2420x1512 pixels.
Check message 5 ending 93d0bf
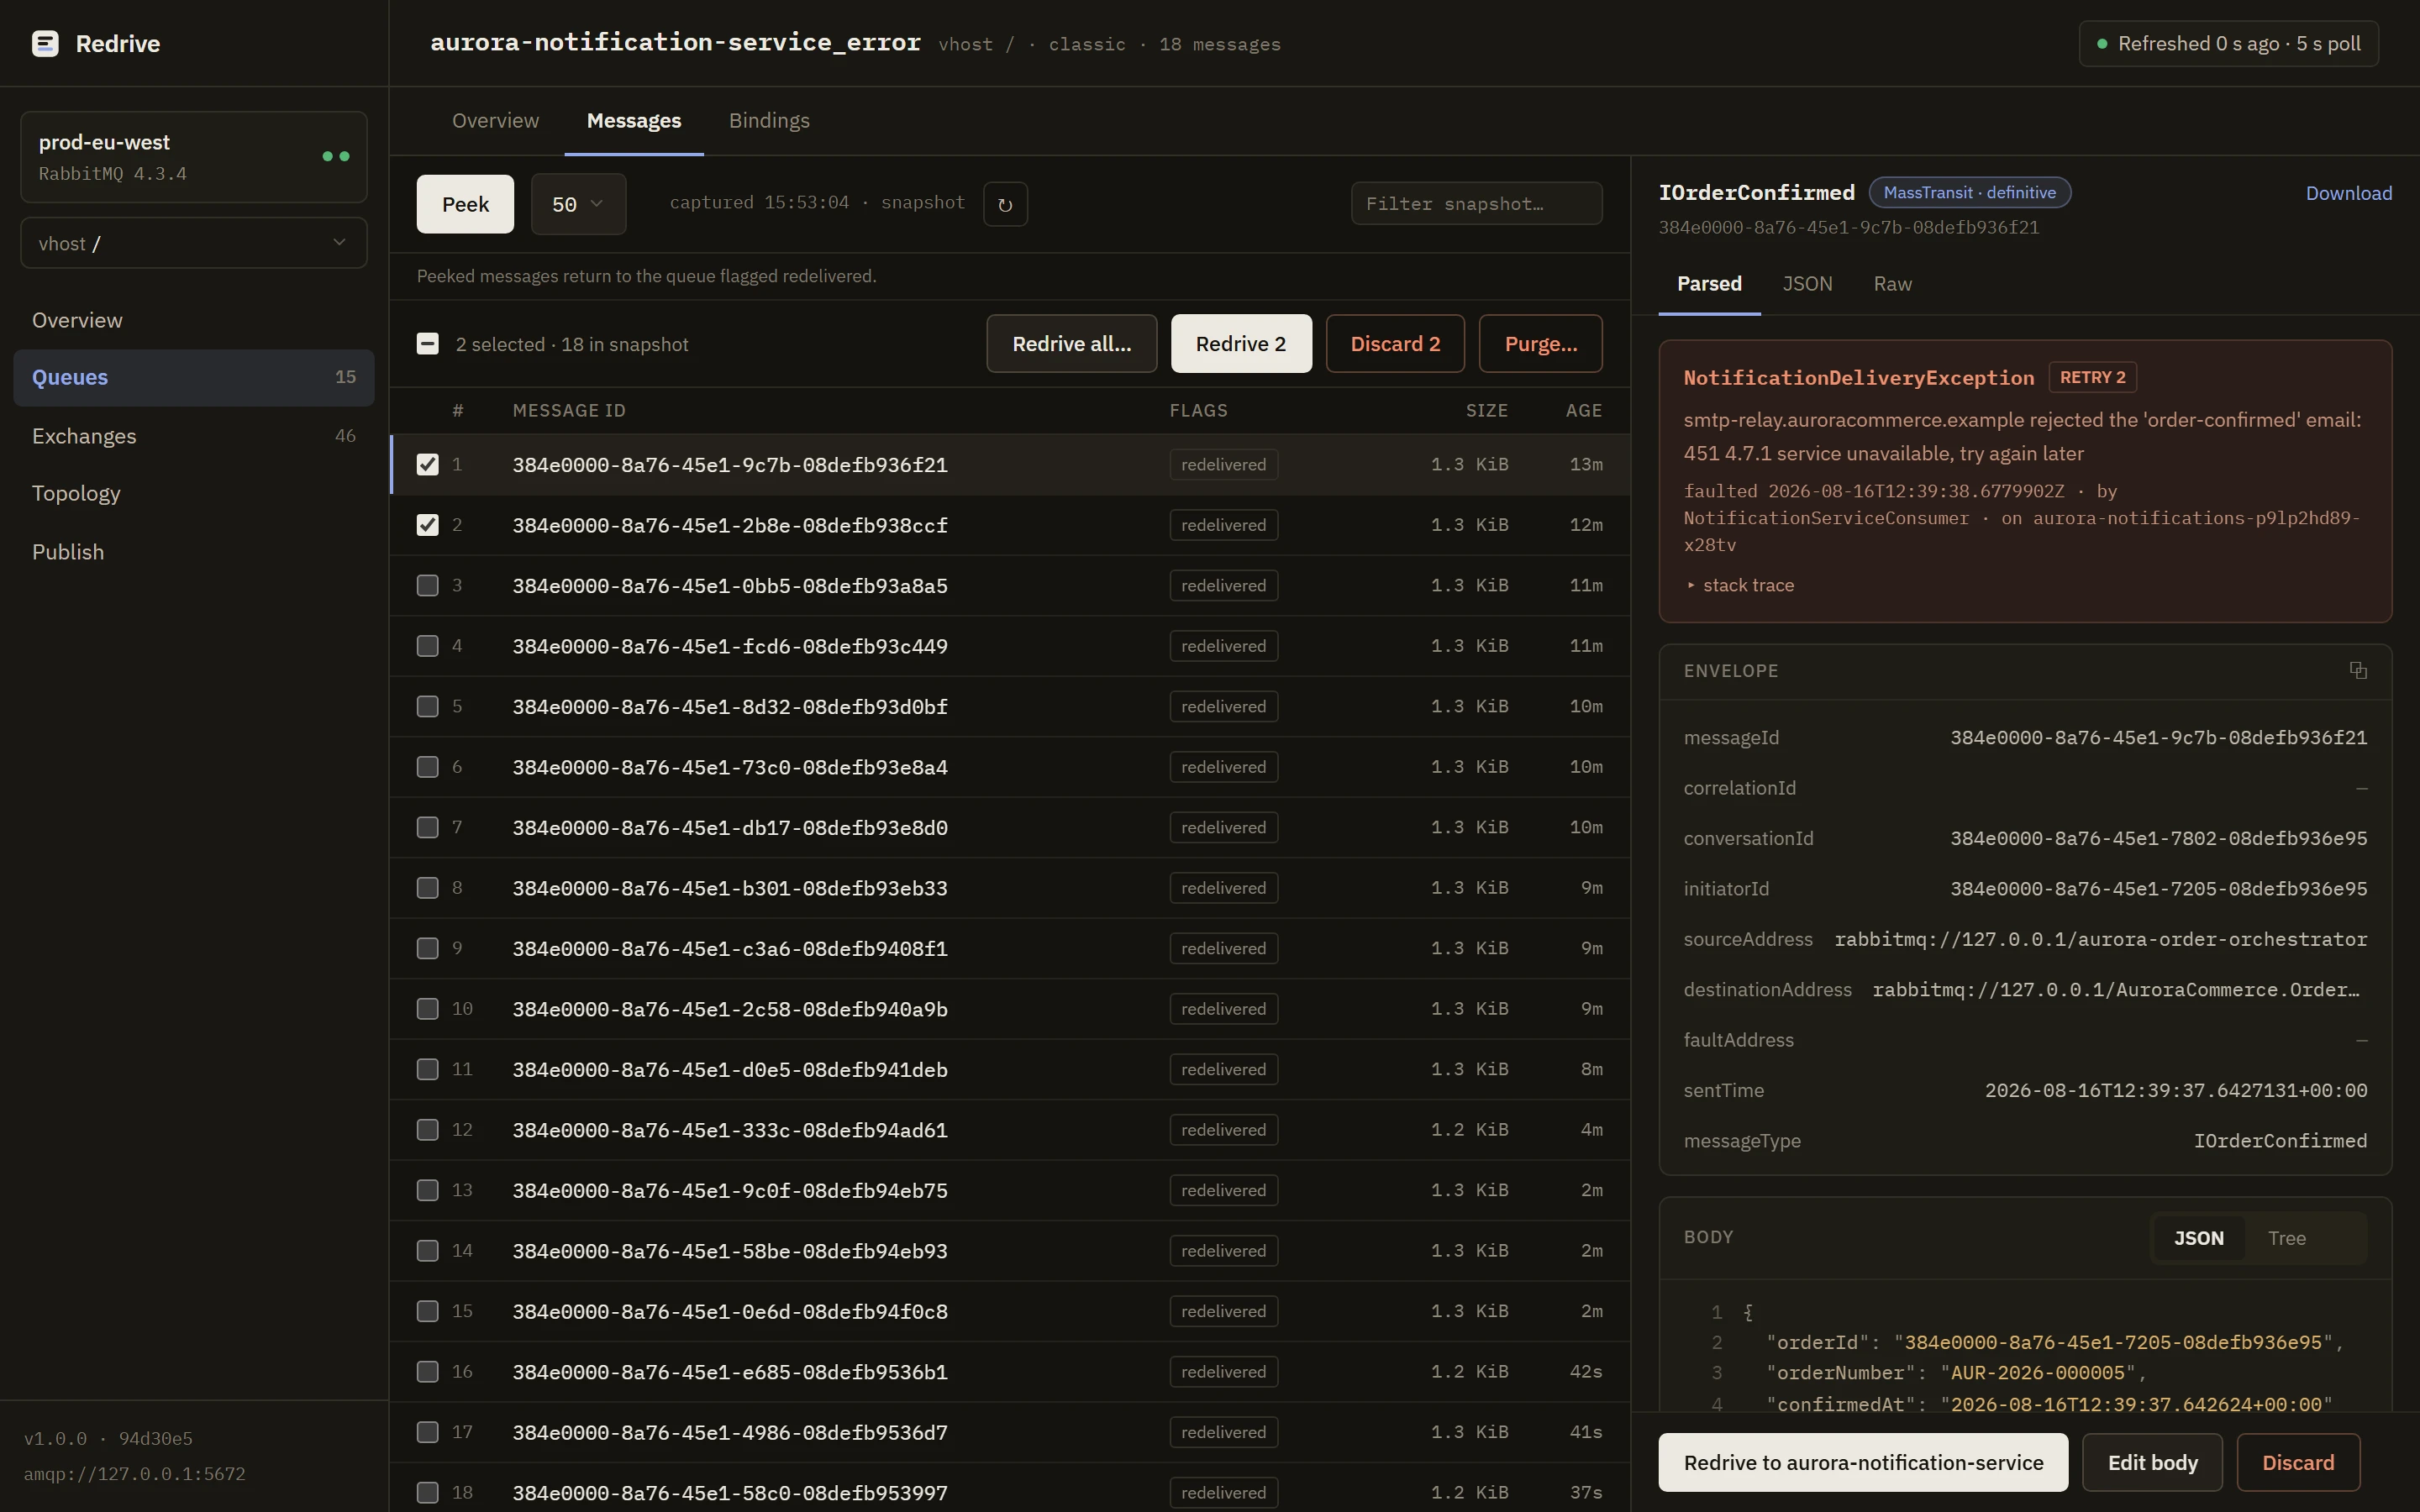(x=427, y=706)
